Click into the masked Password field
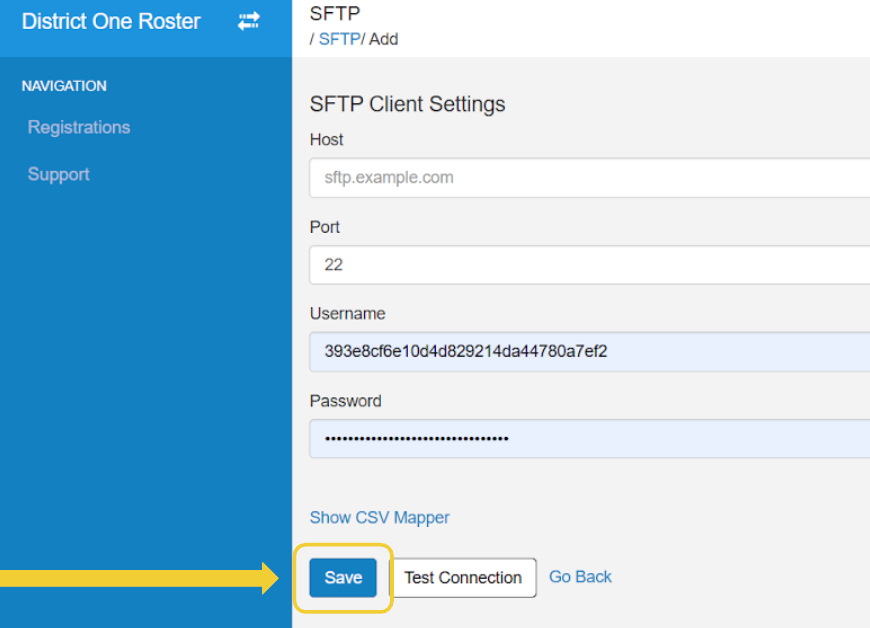 pos(589,438)
